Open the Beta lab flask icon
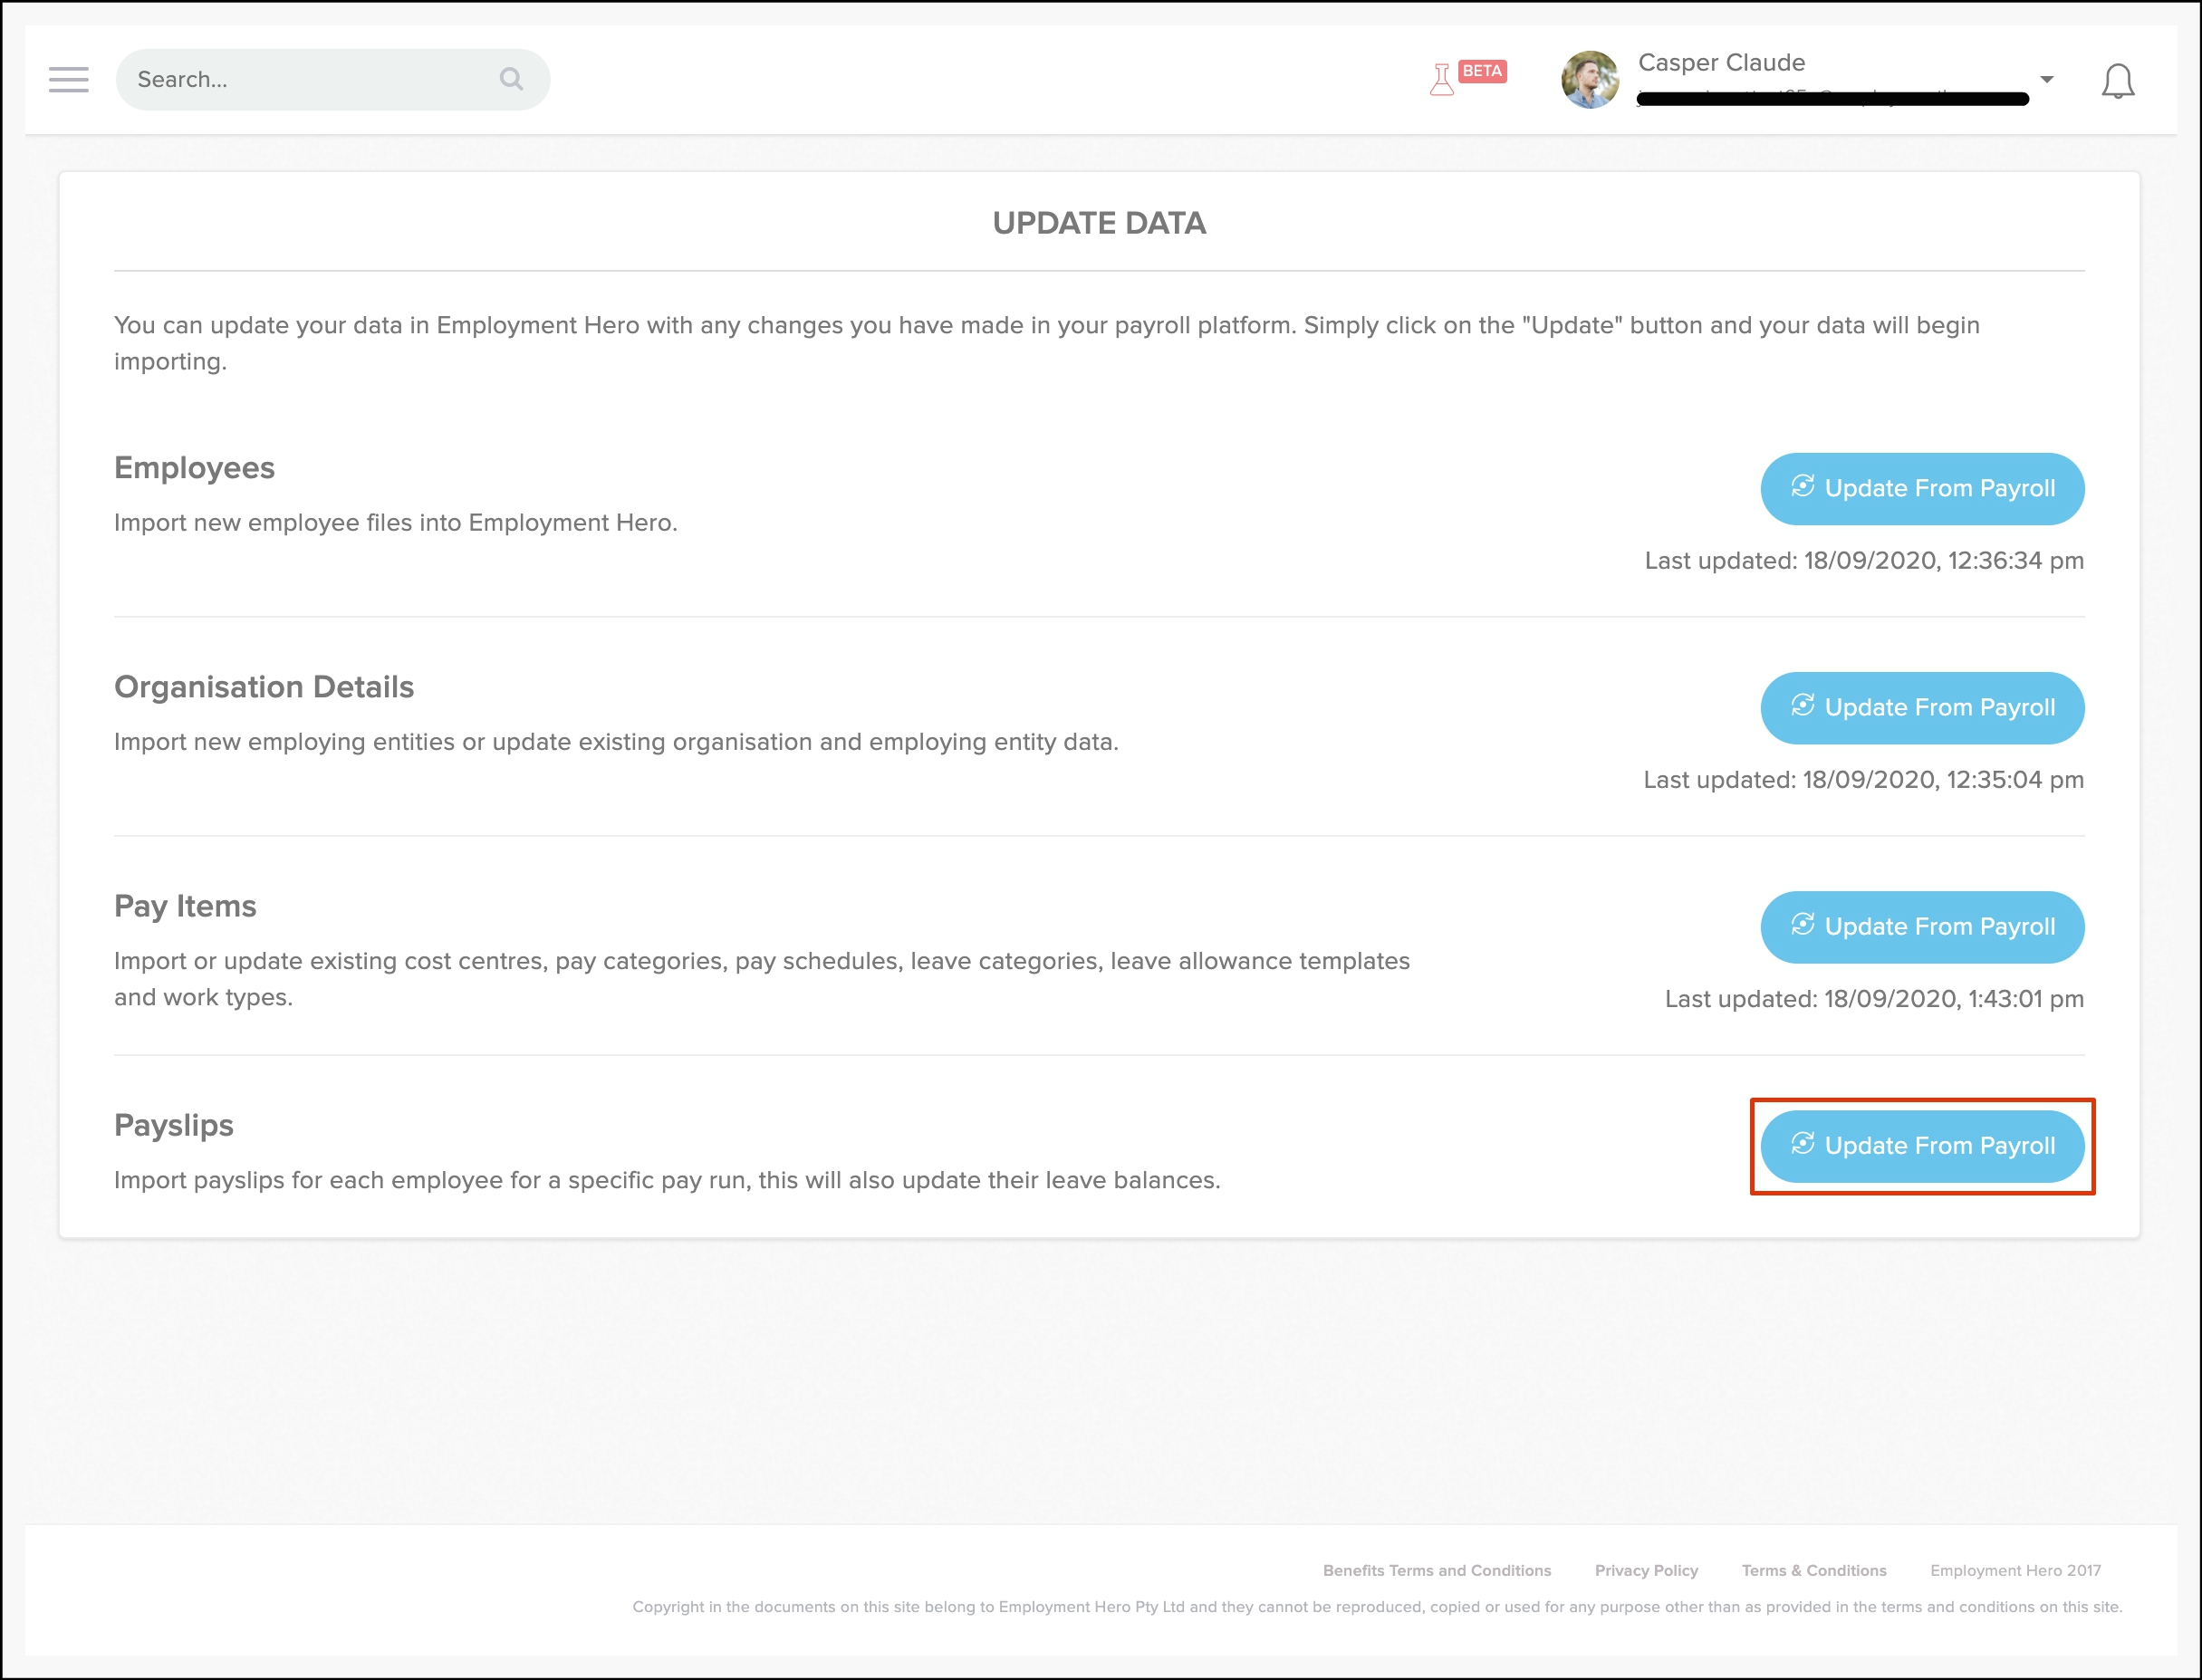 [1441, 79]
